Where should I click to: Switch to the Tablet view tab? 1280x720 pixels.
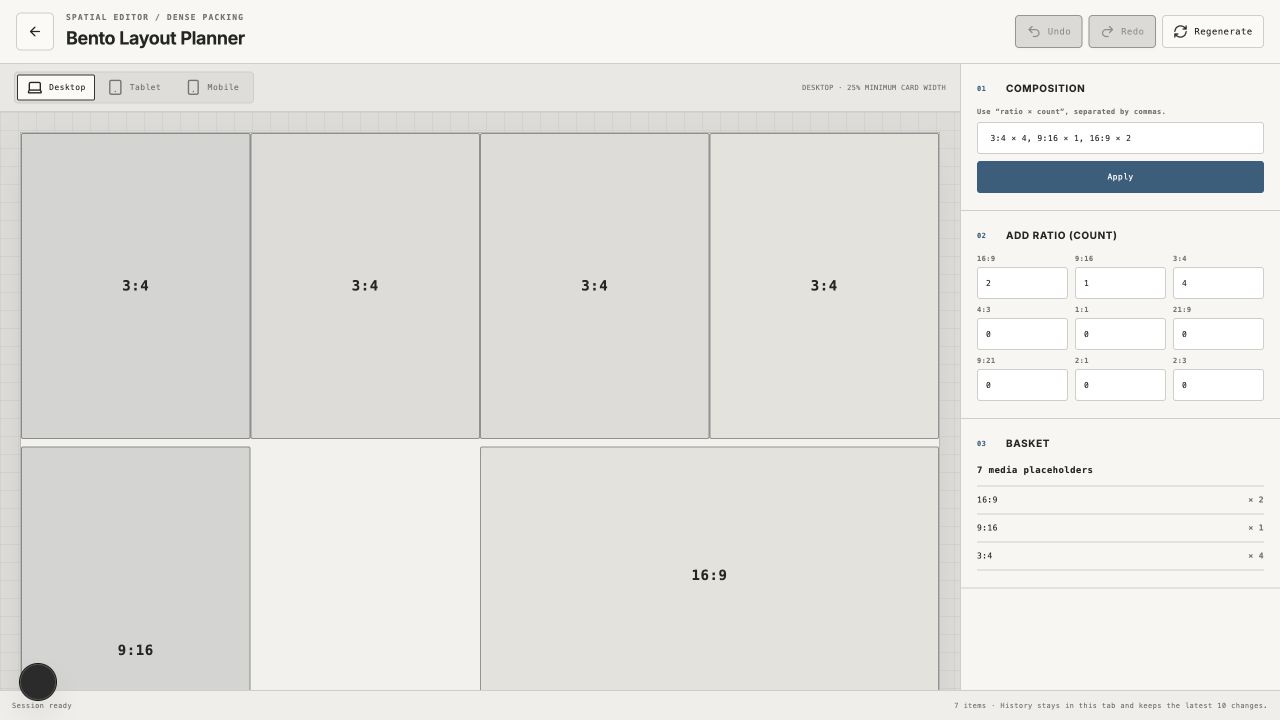point(135,87)
